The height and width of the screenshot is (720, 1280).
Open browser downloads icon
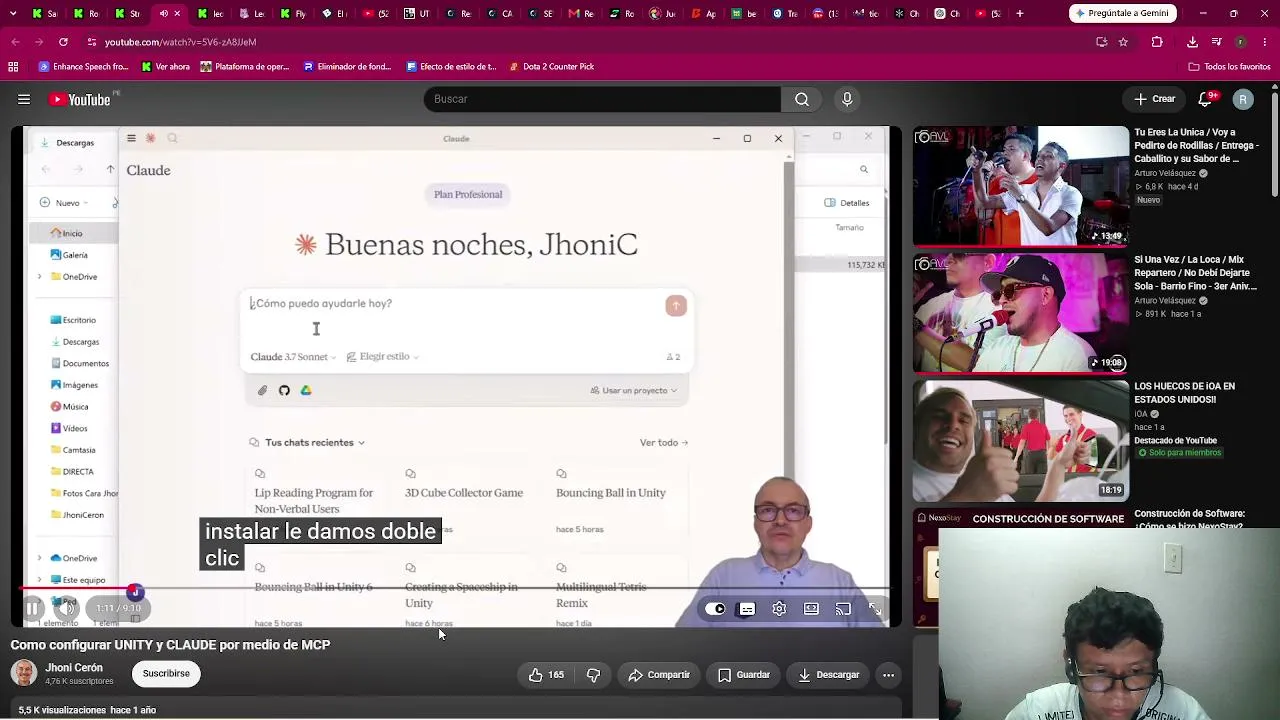tap(1192, 42)
